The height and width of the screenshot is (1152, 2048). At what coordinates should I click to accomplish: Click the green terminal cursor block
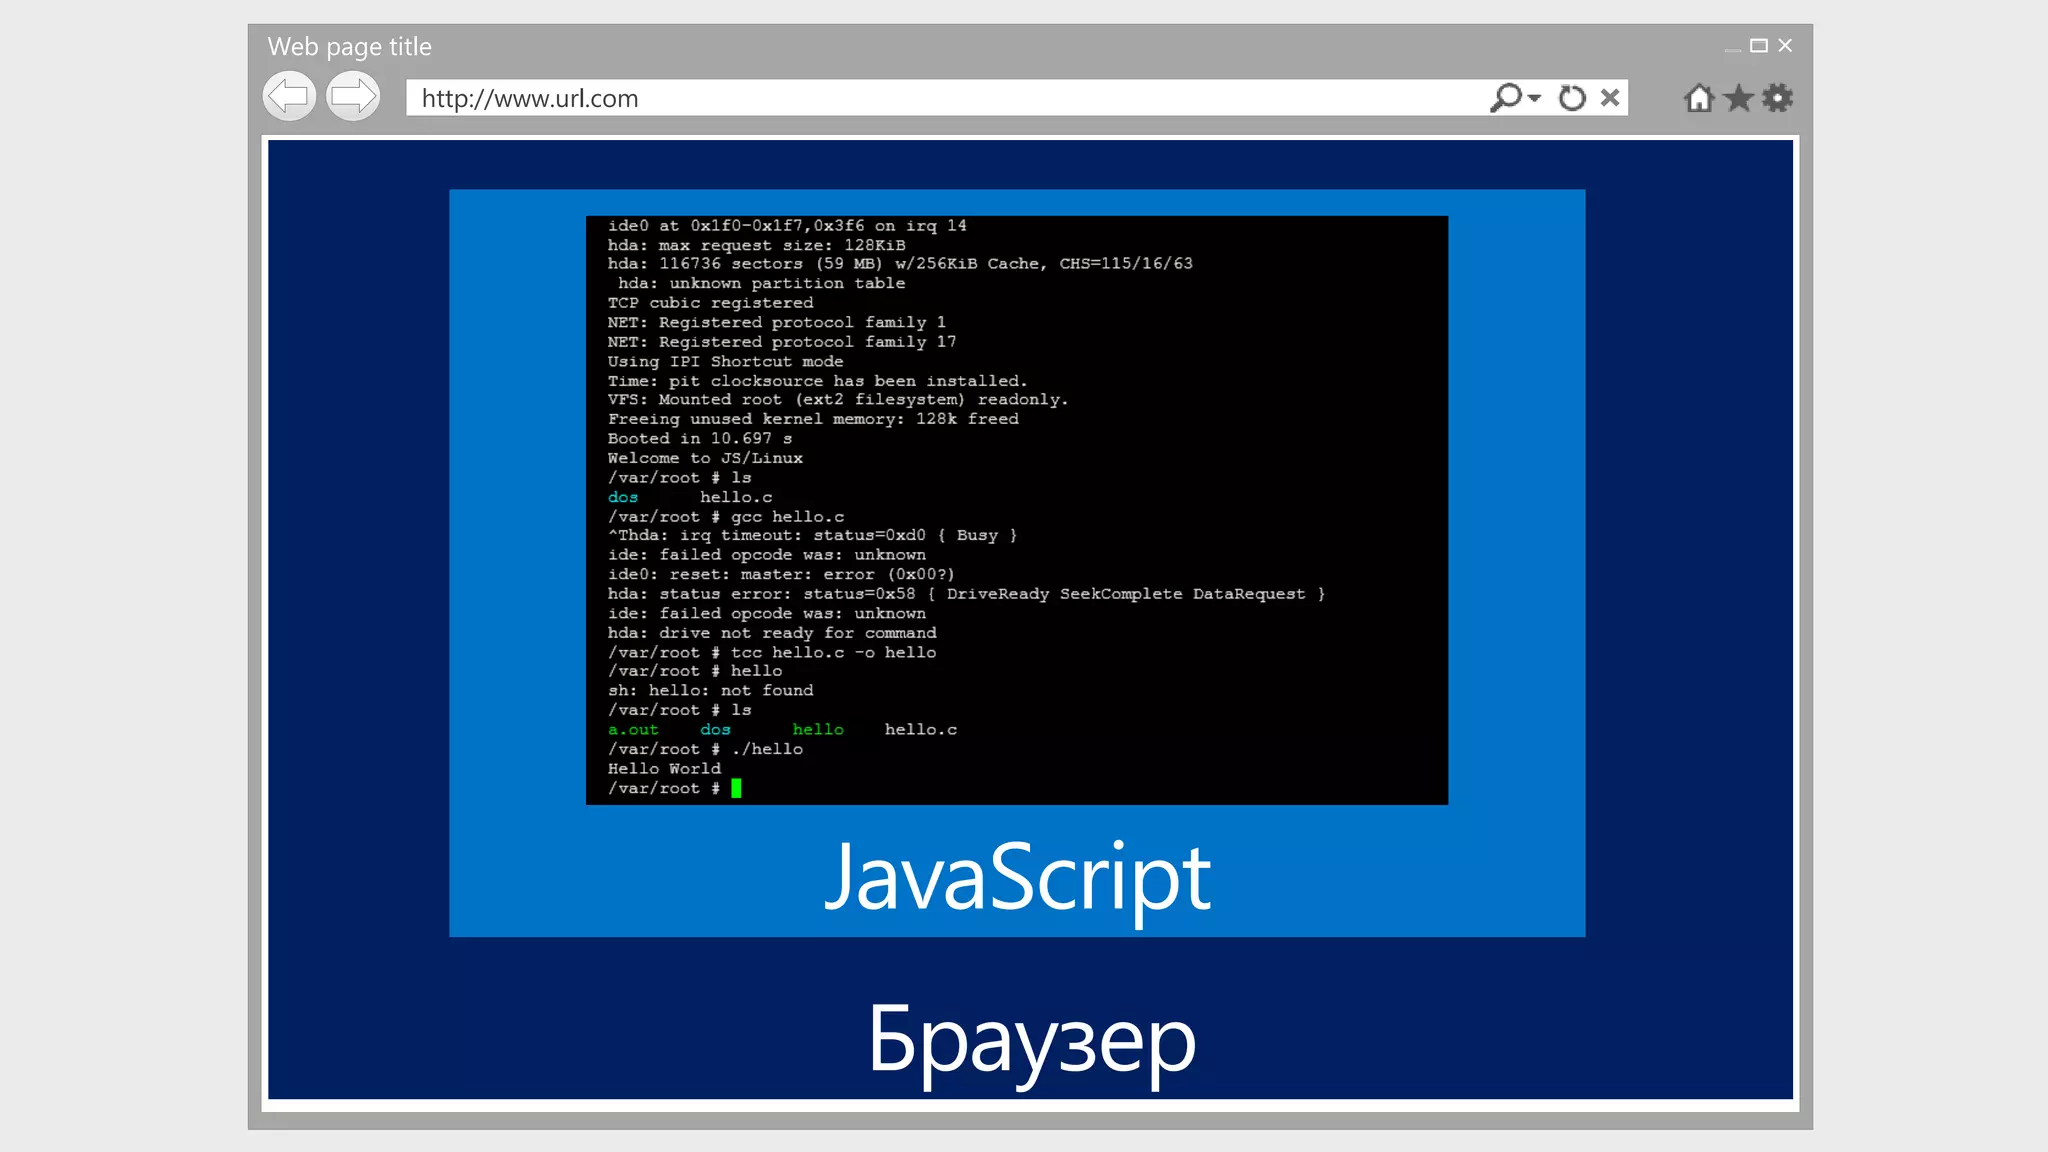pyautogui.click(x=736, y=788)
